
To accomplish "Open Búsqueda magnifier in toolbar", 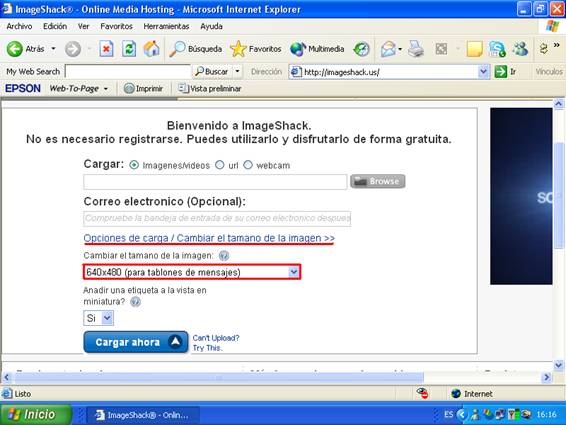I will (177, 49).
